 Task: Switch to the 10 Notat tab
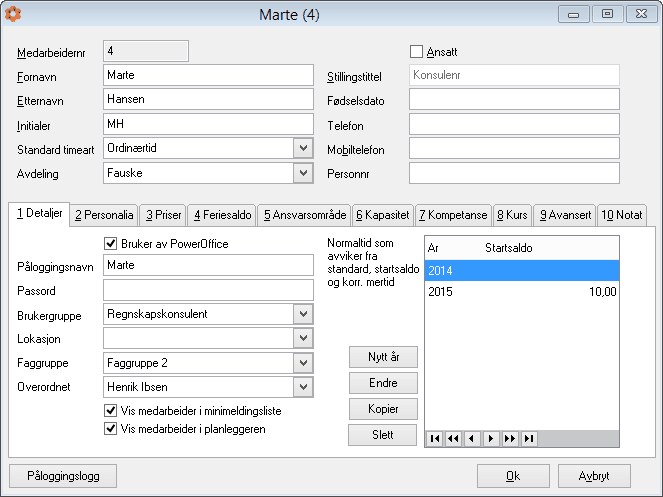pyautogui.click(x=622, y=215)
